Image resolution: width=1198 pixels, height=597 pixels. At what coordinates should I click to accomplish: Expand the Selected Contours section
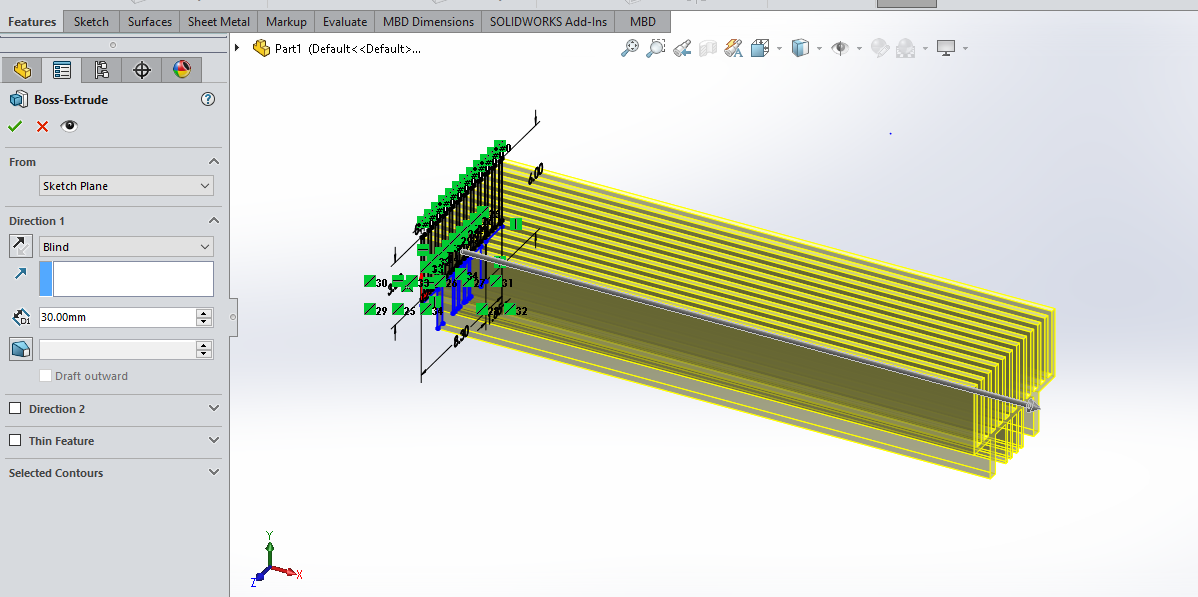[213, 473]
